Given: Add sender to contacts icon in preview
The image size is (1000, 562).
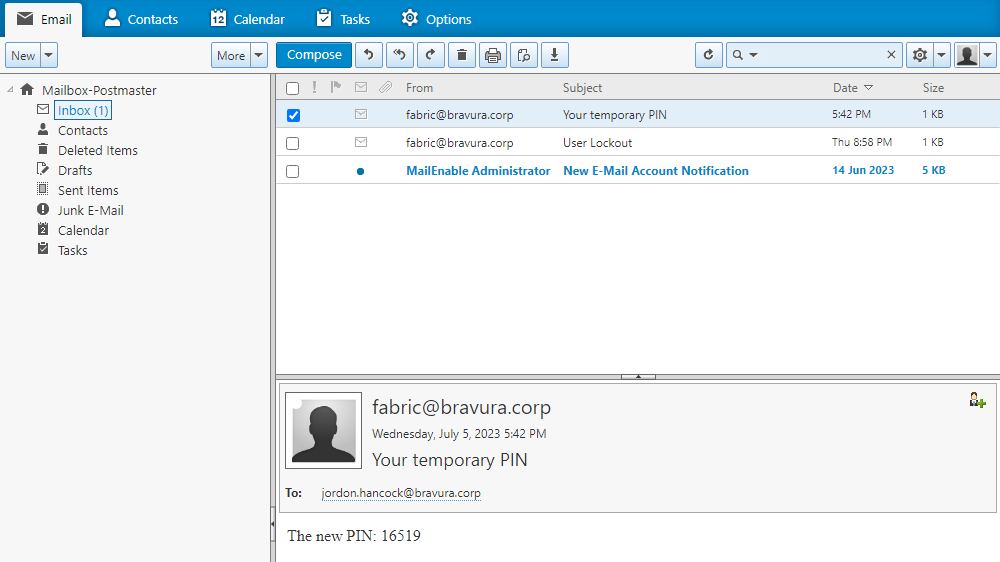Looking at the screenshot, I should pyautogui.click(x=977, y=401).
